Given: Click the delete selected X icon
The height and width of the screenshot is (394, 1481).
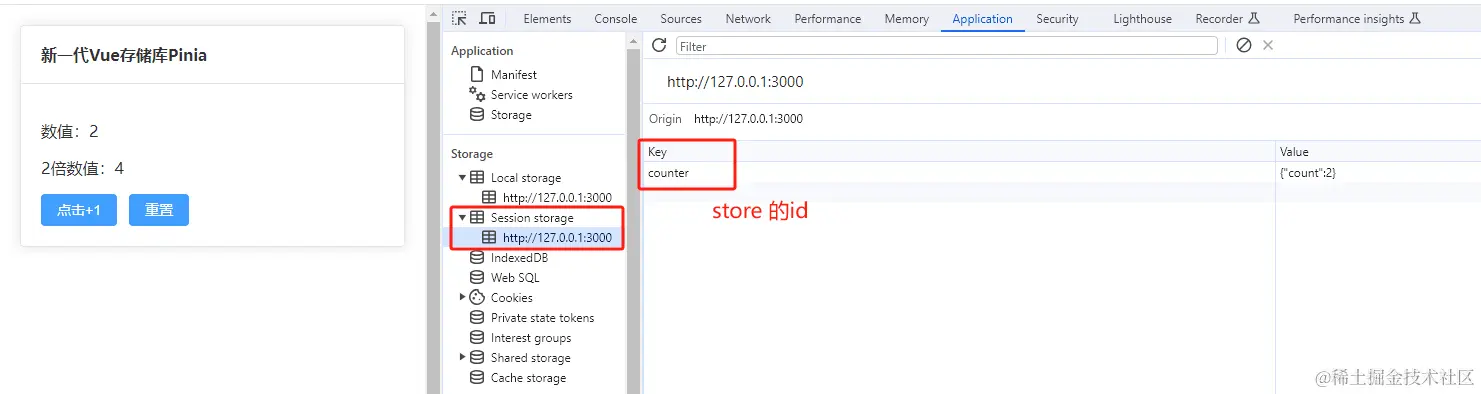Looking at the screenshot, I should point(1268,45).
